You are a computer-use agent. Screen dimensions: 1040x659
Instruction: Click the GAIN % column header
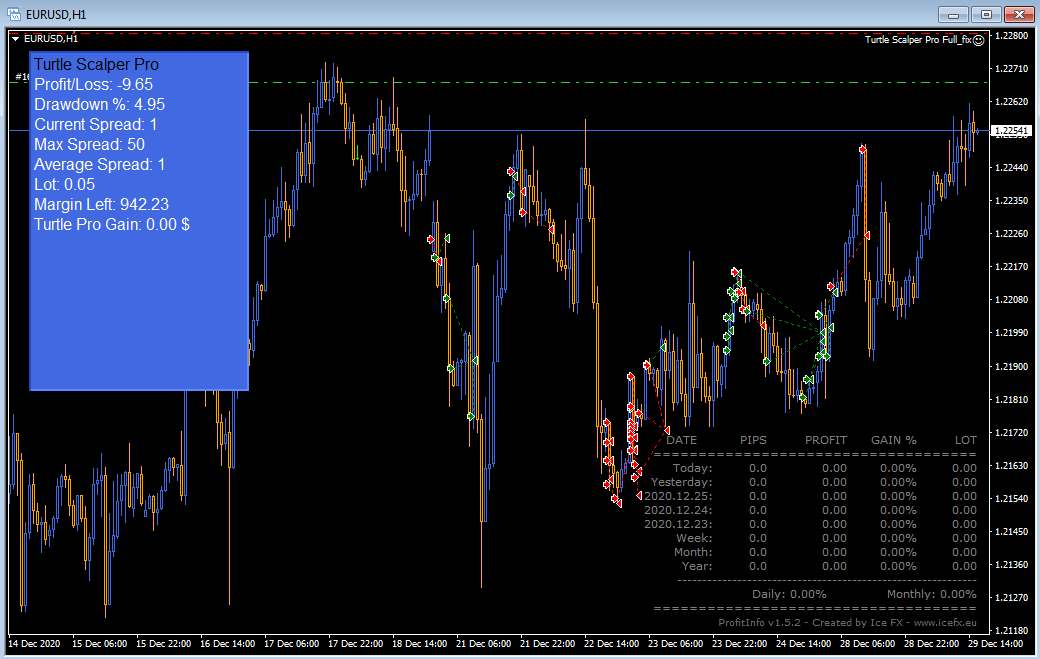coord(893,440)
